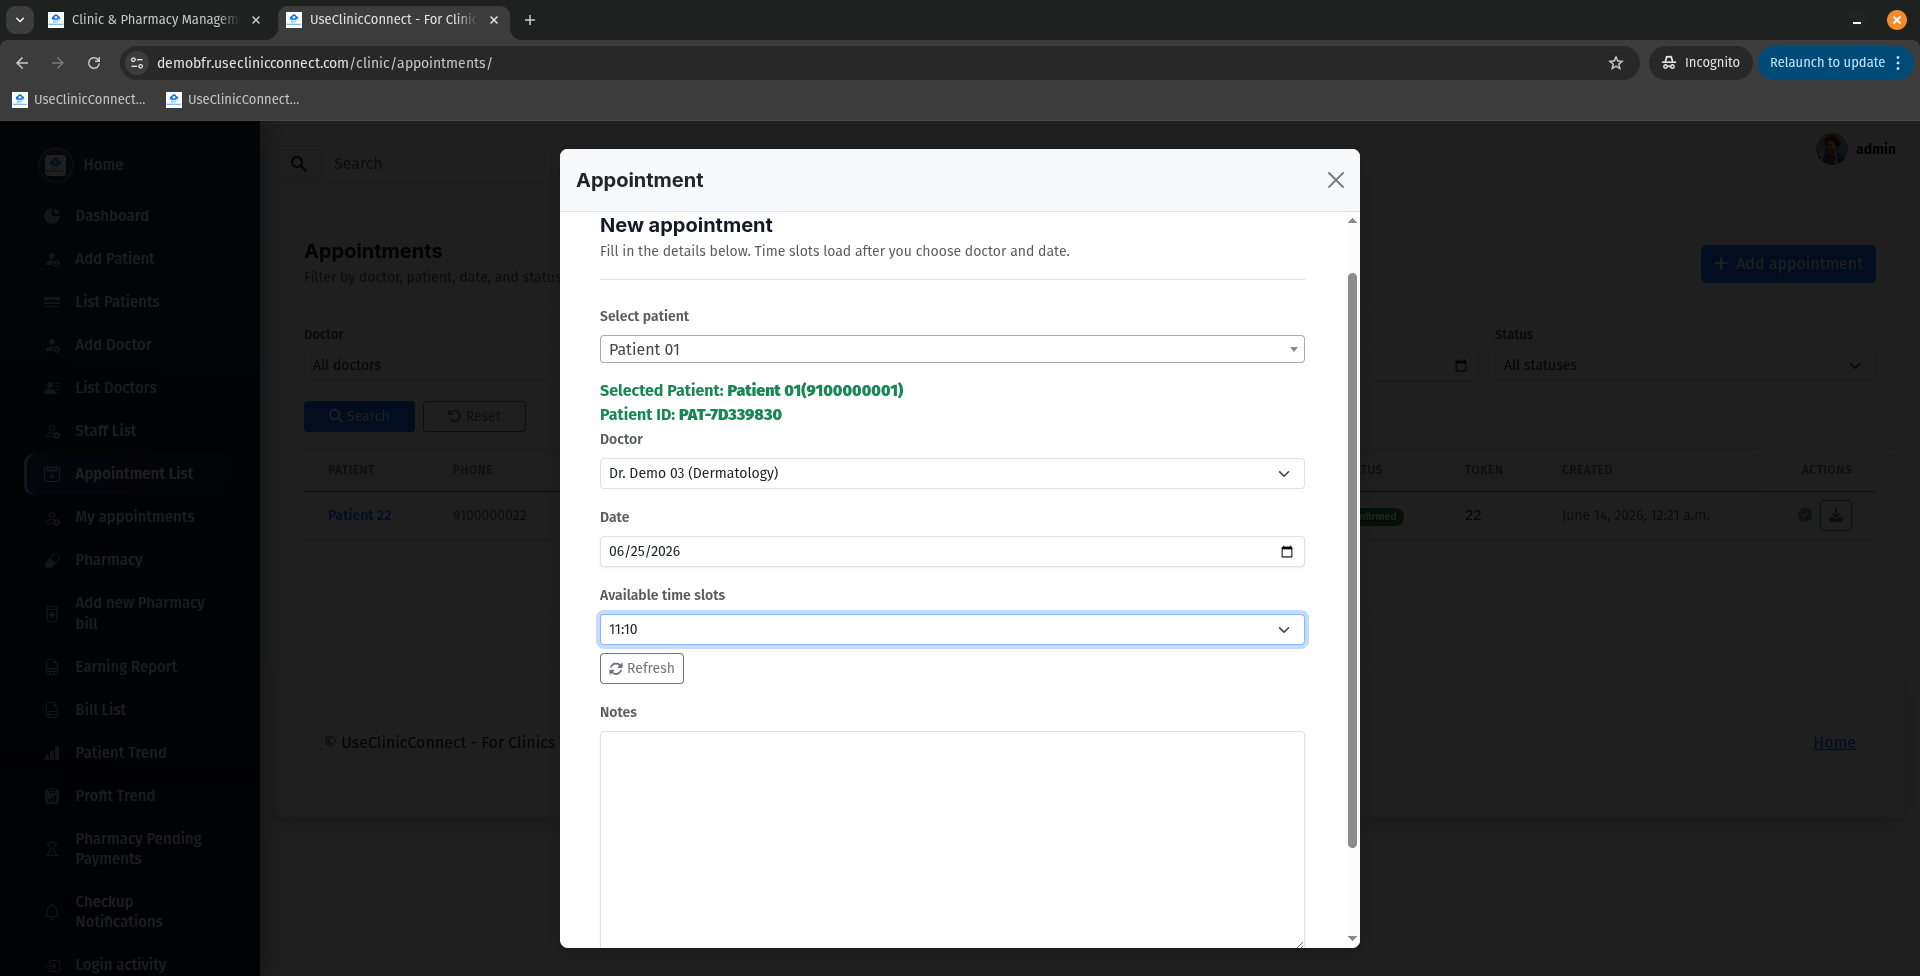Viewport: 1920px width, 976px height.
Task: Open the first UseClinicConnect bookmark
Action: pyautogui.click(x=78, y=99)
